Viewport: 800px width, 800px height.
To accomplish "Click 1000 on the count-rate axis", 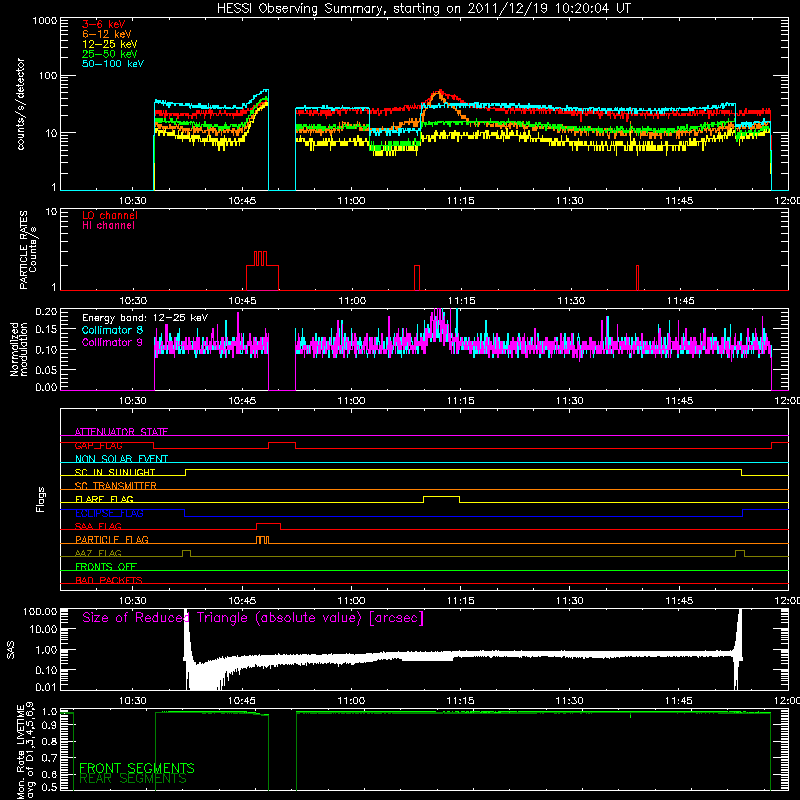I will pos(45,21).
